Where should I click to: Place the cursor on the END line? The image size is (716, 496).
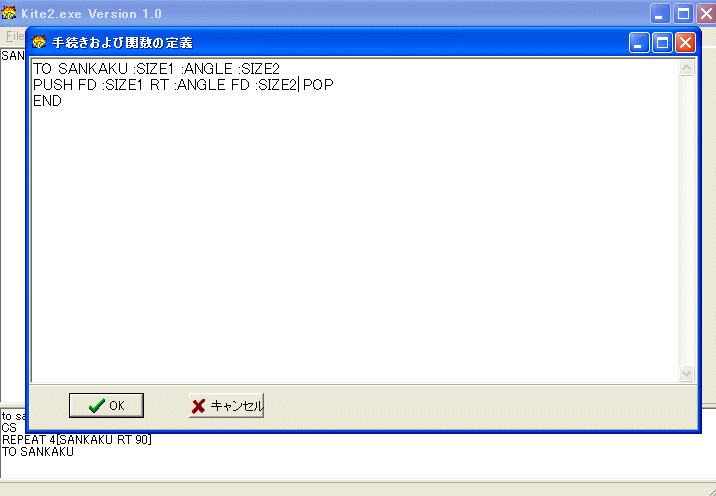tap(47, 101)
